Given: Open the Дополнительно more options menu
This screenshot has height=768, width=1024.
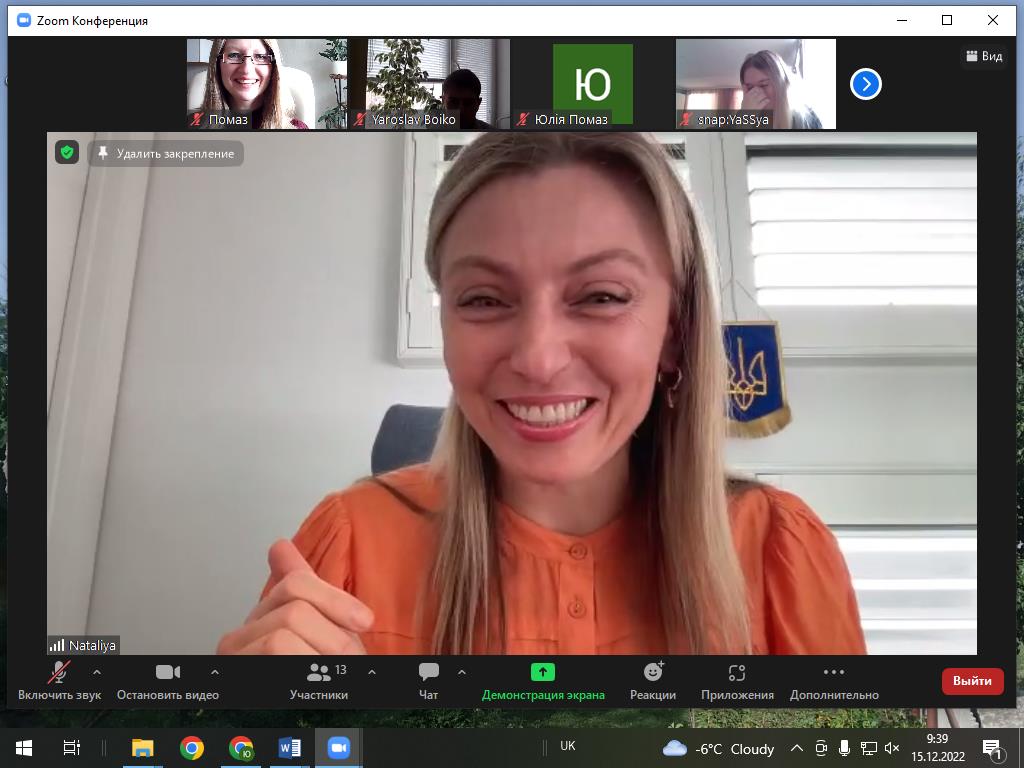Looking at the screenshot, I should tap(834, 681).
